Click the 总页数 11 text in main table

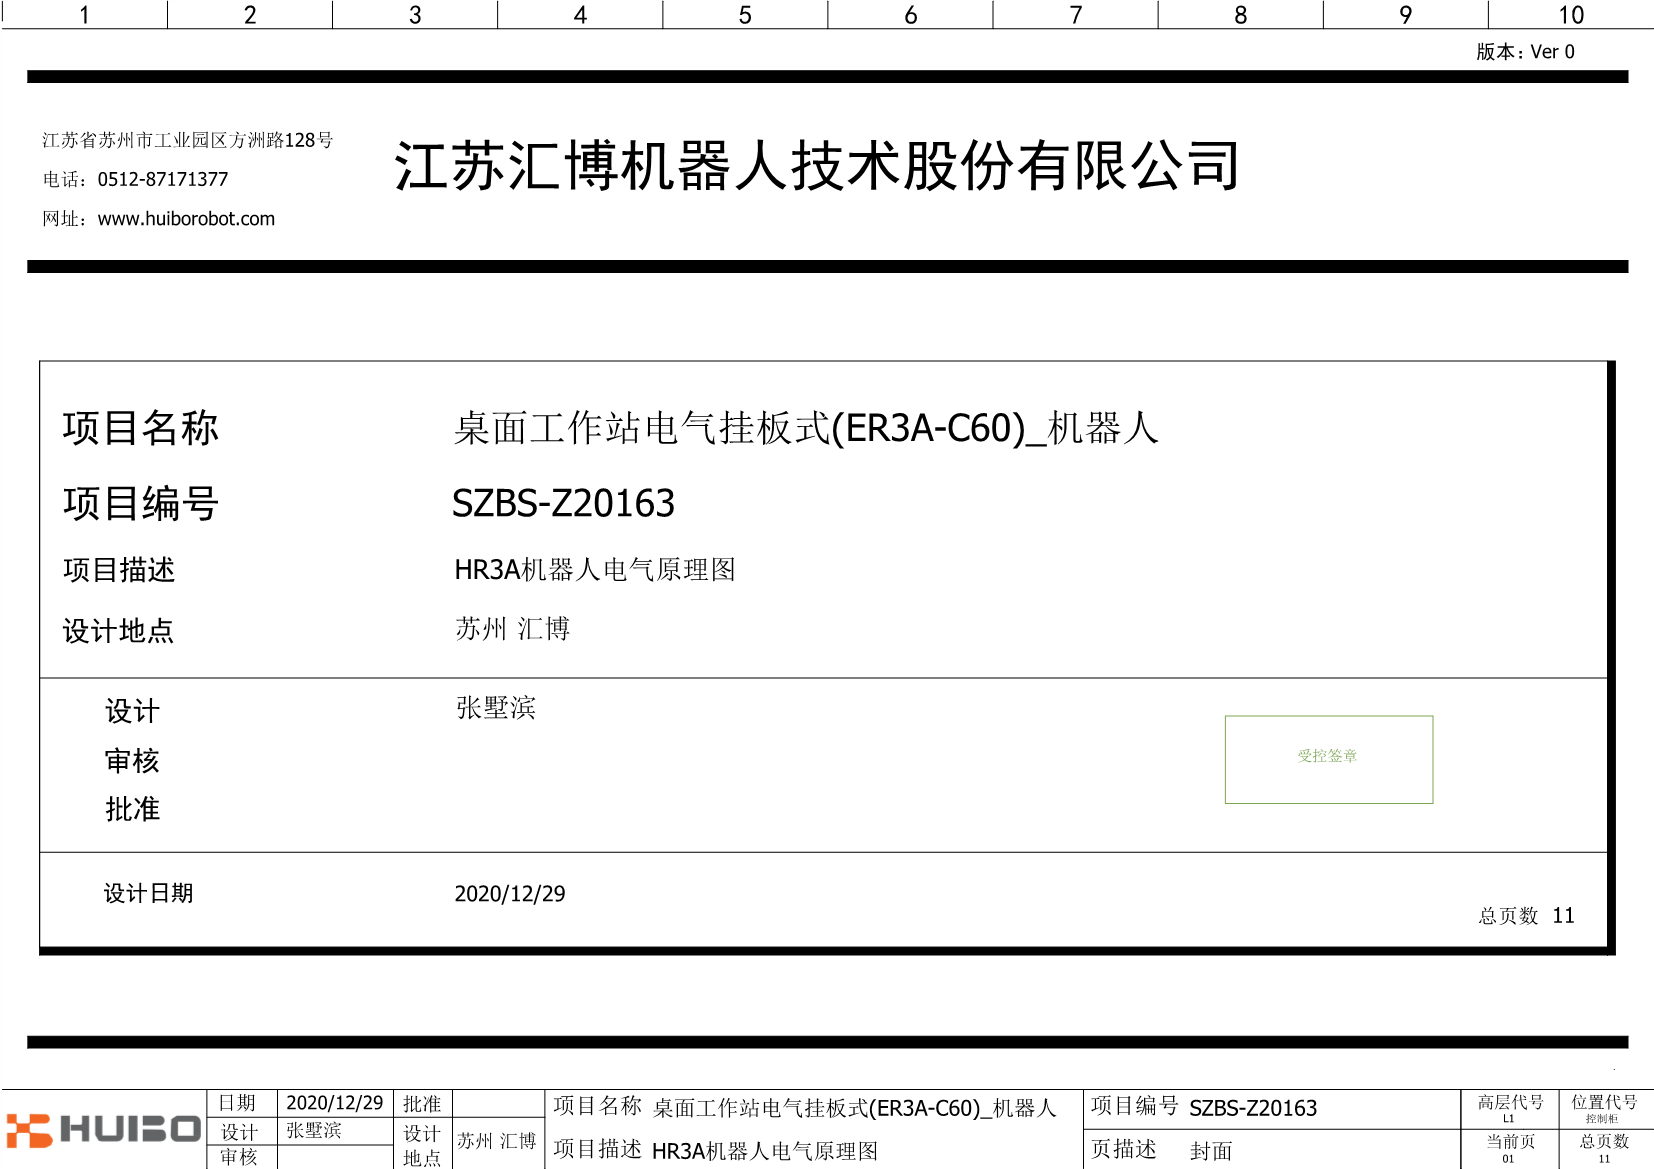(x=1526, y=916)
